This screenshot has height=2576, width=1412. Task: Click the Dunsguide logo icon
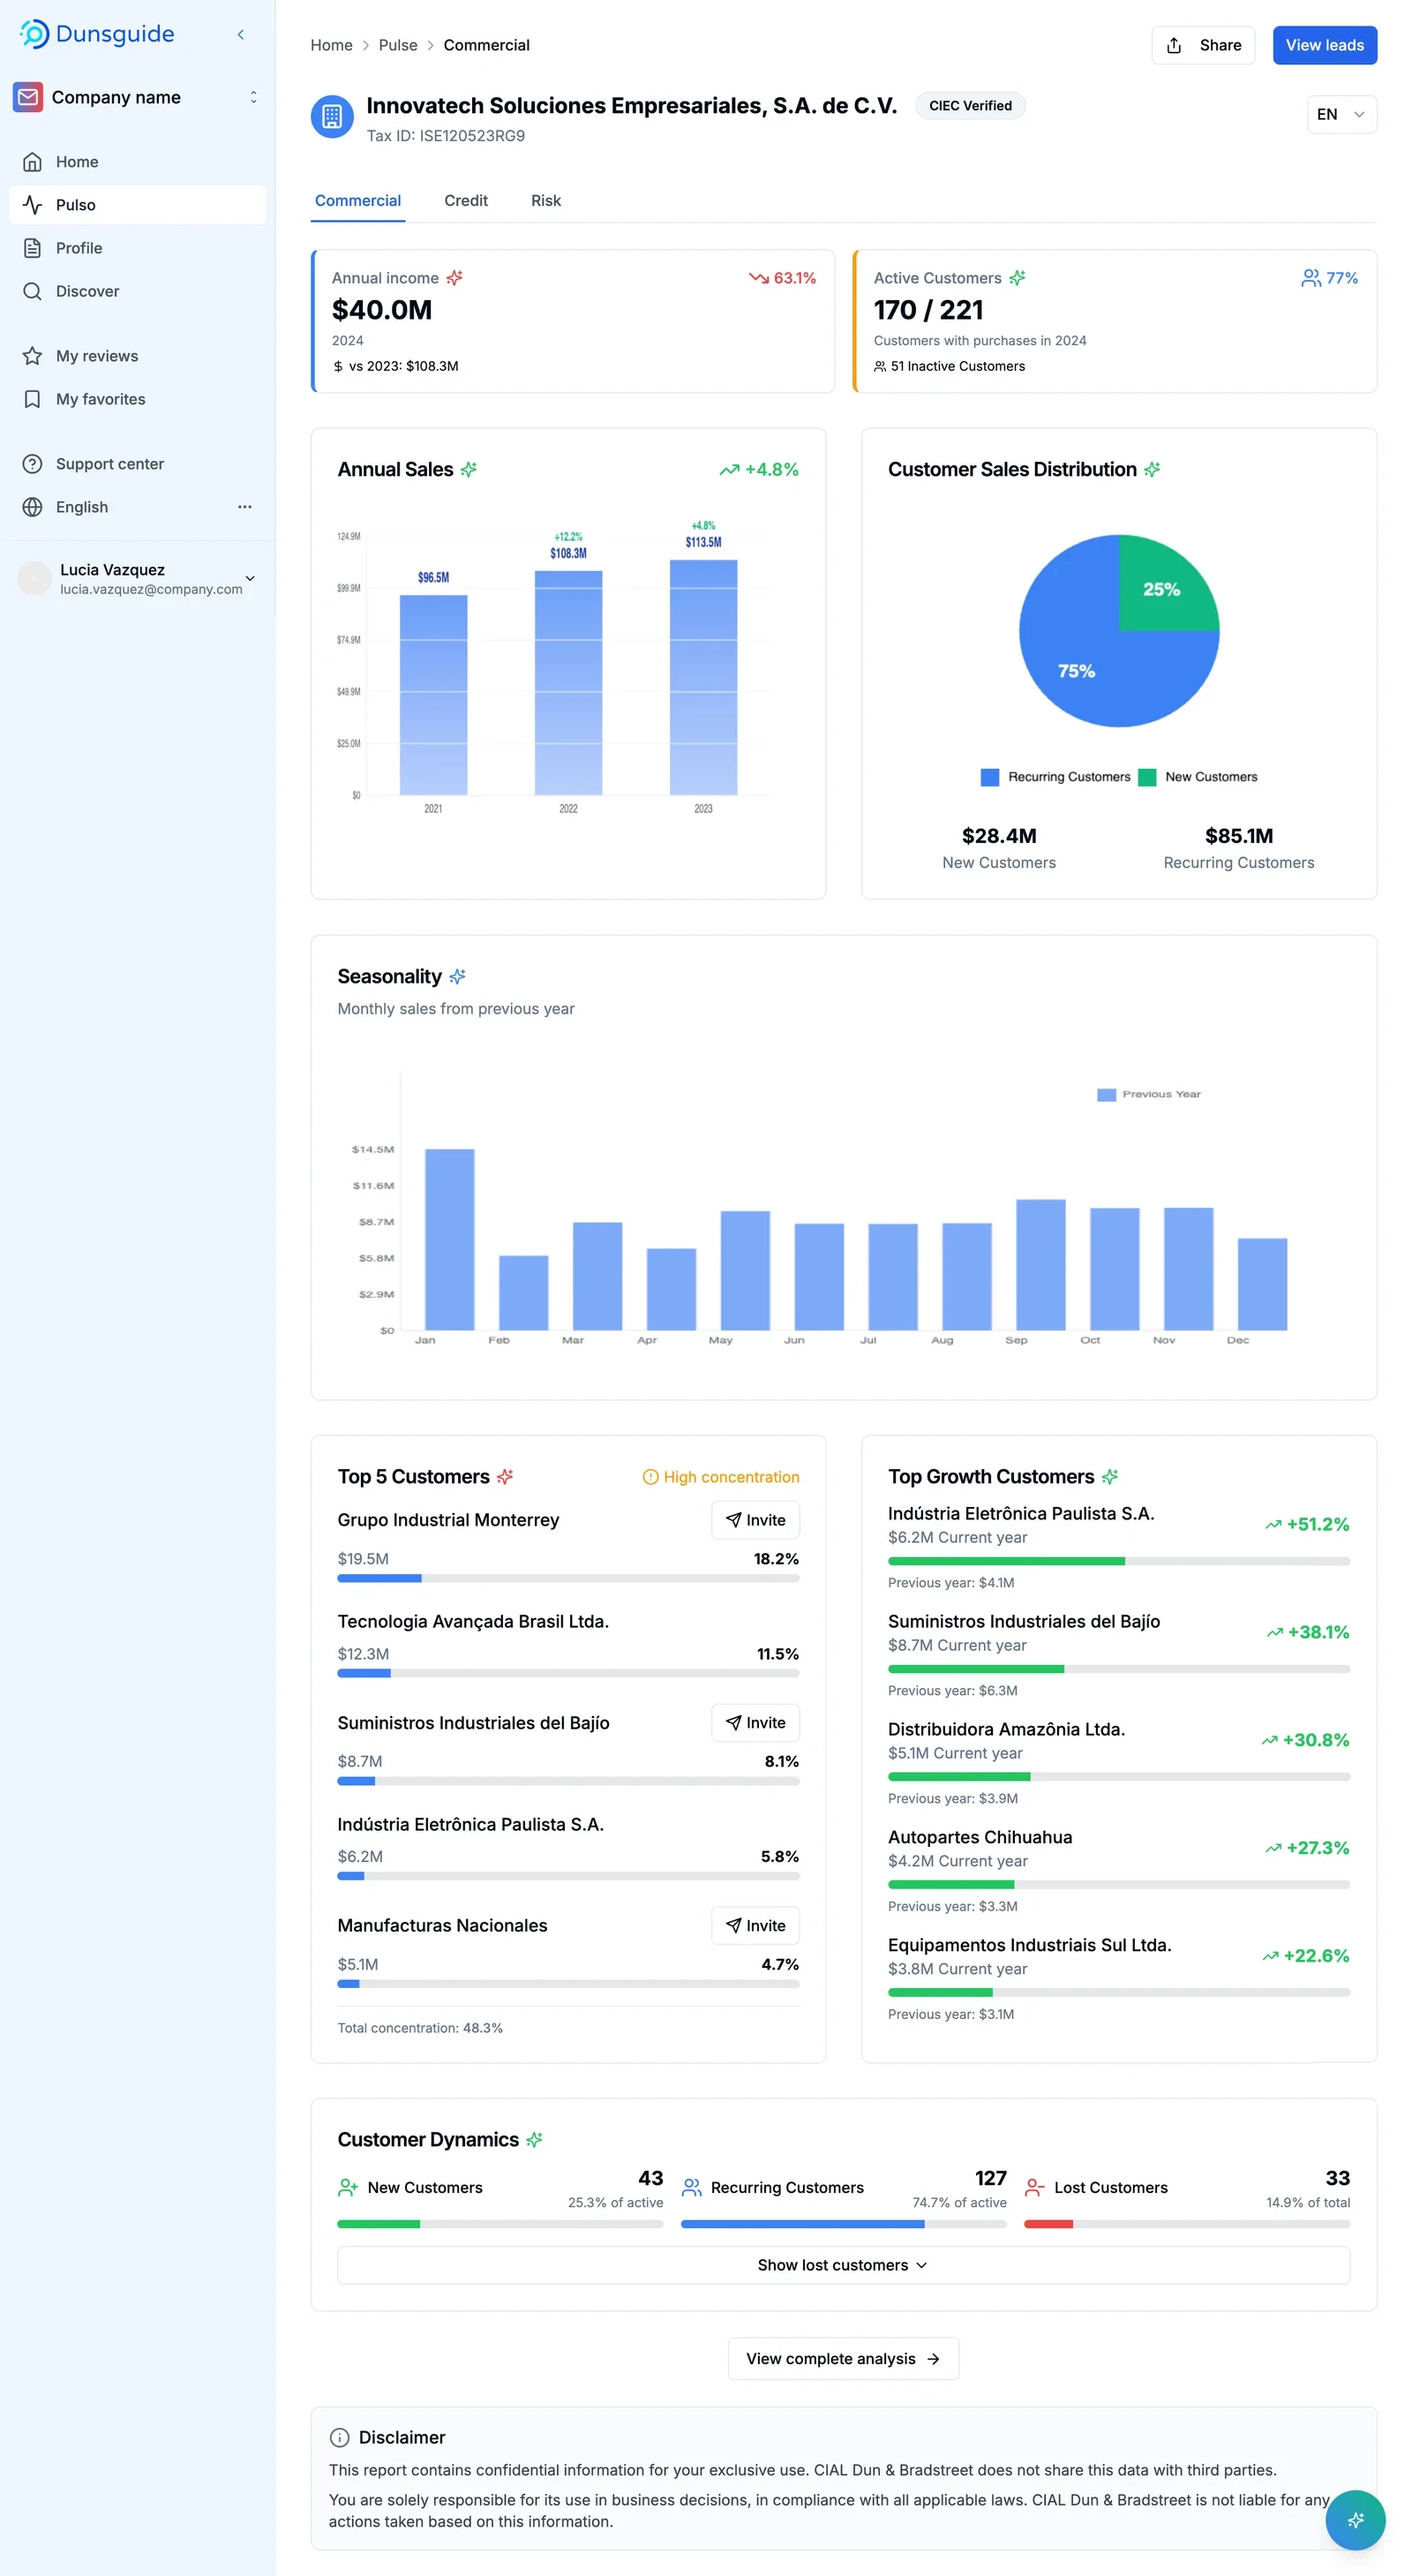[34, 34]
